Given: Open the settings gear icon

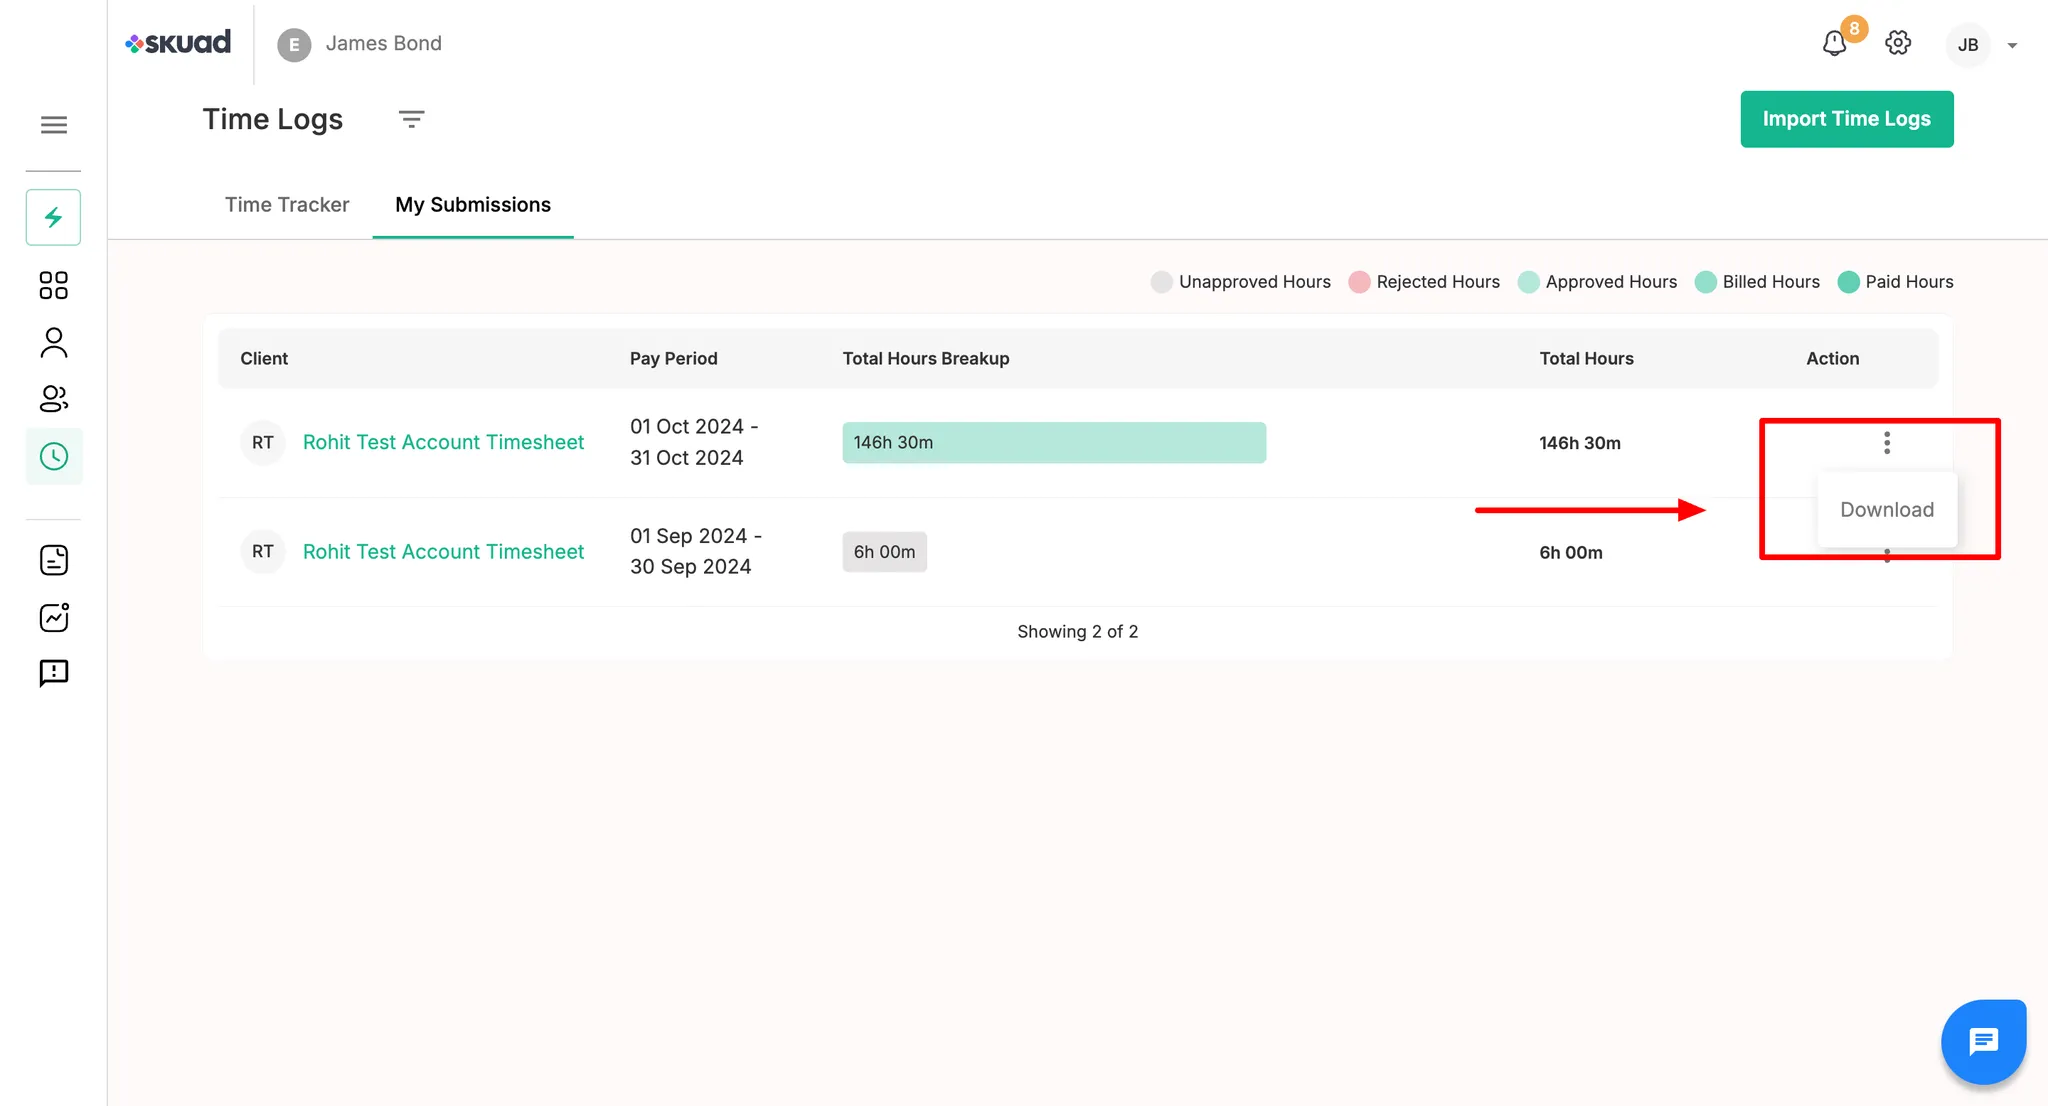Looking at the screenshot, I should [x=1898, y=43].
